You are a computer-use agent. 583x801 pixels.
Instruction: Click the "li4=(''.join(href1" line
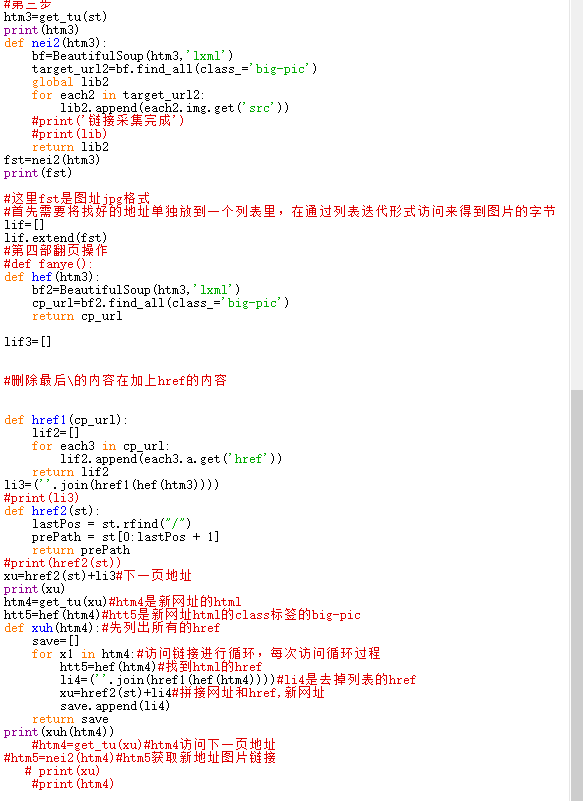coord(238,680)
